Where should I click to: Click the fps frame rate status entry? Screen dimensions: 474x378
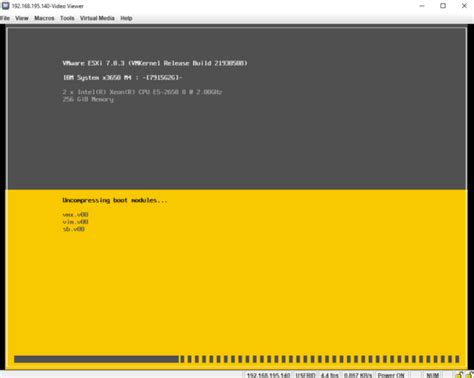(330, 375)
